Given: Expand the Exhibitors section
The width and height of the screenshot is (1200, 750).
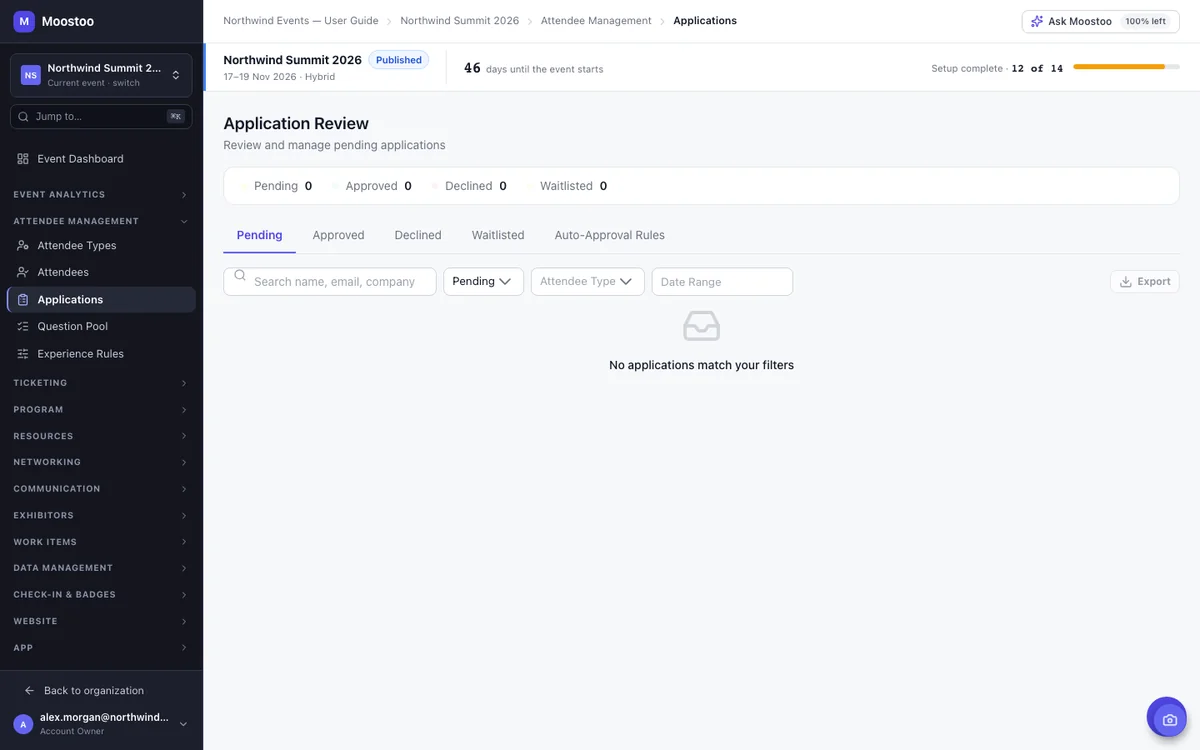Looking at the screenshot, I should [x=100, y=516].
